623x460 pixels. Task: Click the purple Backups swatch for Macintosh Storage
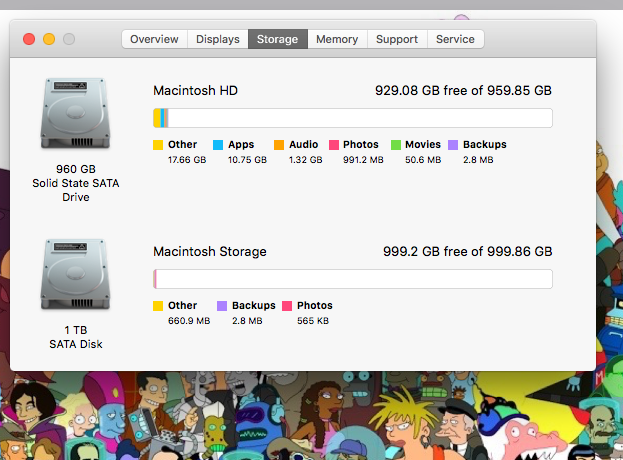222,305
